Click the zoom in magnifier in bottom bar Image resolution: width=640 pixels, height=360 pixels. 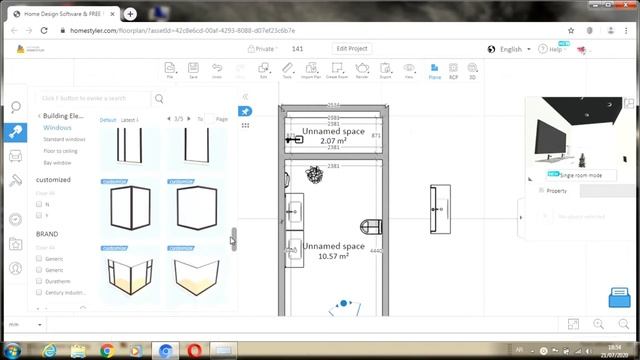(x=598, y=324)
